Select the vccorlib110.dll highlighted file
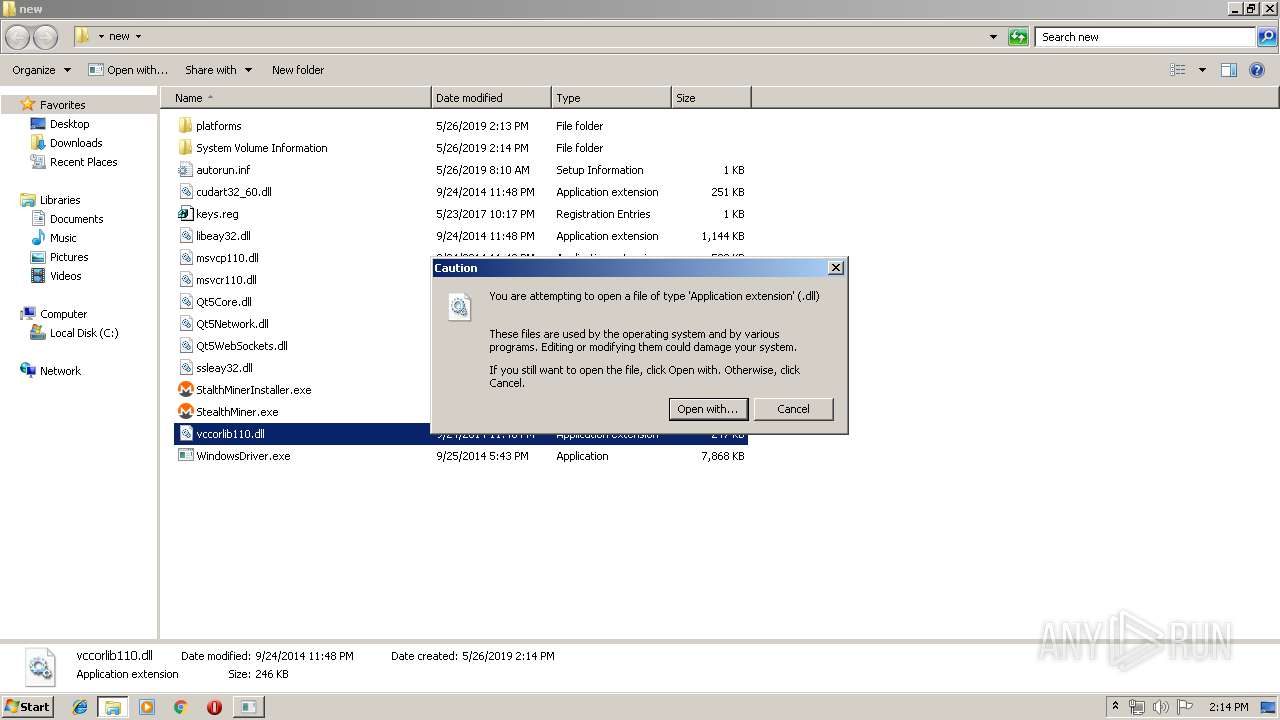This screenshot has width=1280, height=720. (x=230, y=434)
